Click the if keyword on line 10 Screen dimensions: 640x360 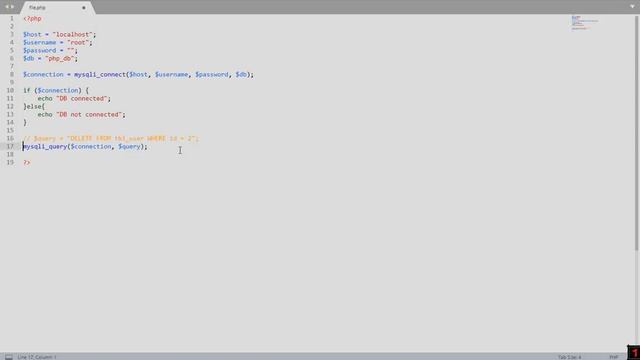[27, 91]
